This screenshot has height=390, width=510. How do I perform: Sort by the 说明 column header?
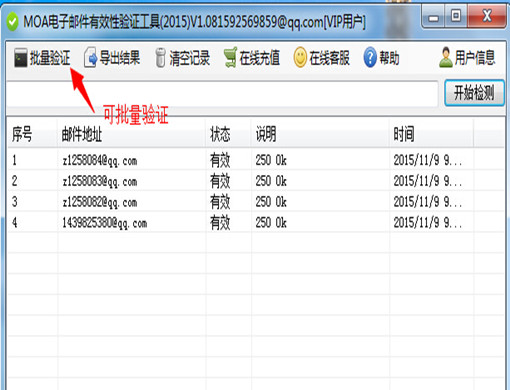click(x=320, y=134)
